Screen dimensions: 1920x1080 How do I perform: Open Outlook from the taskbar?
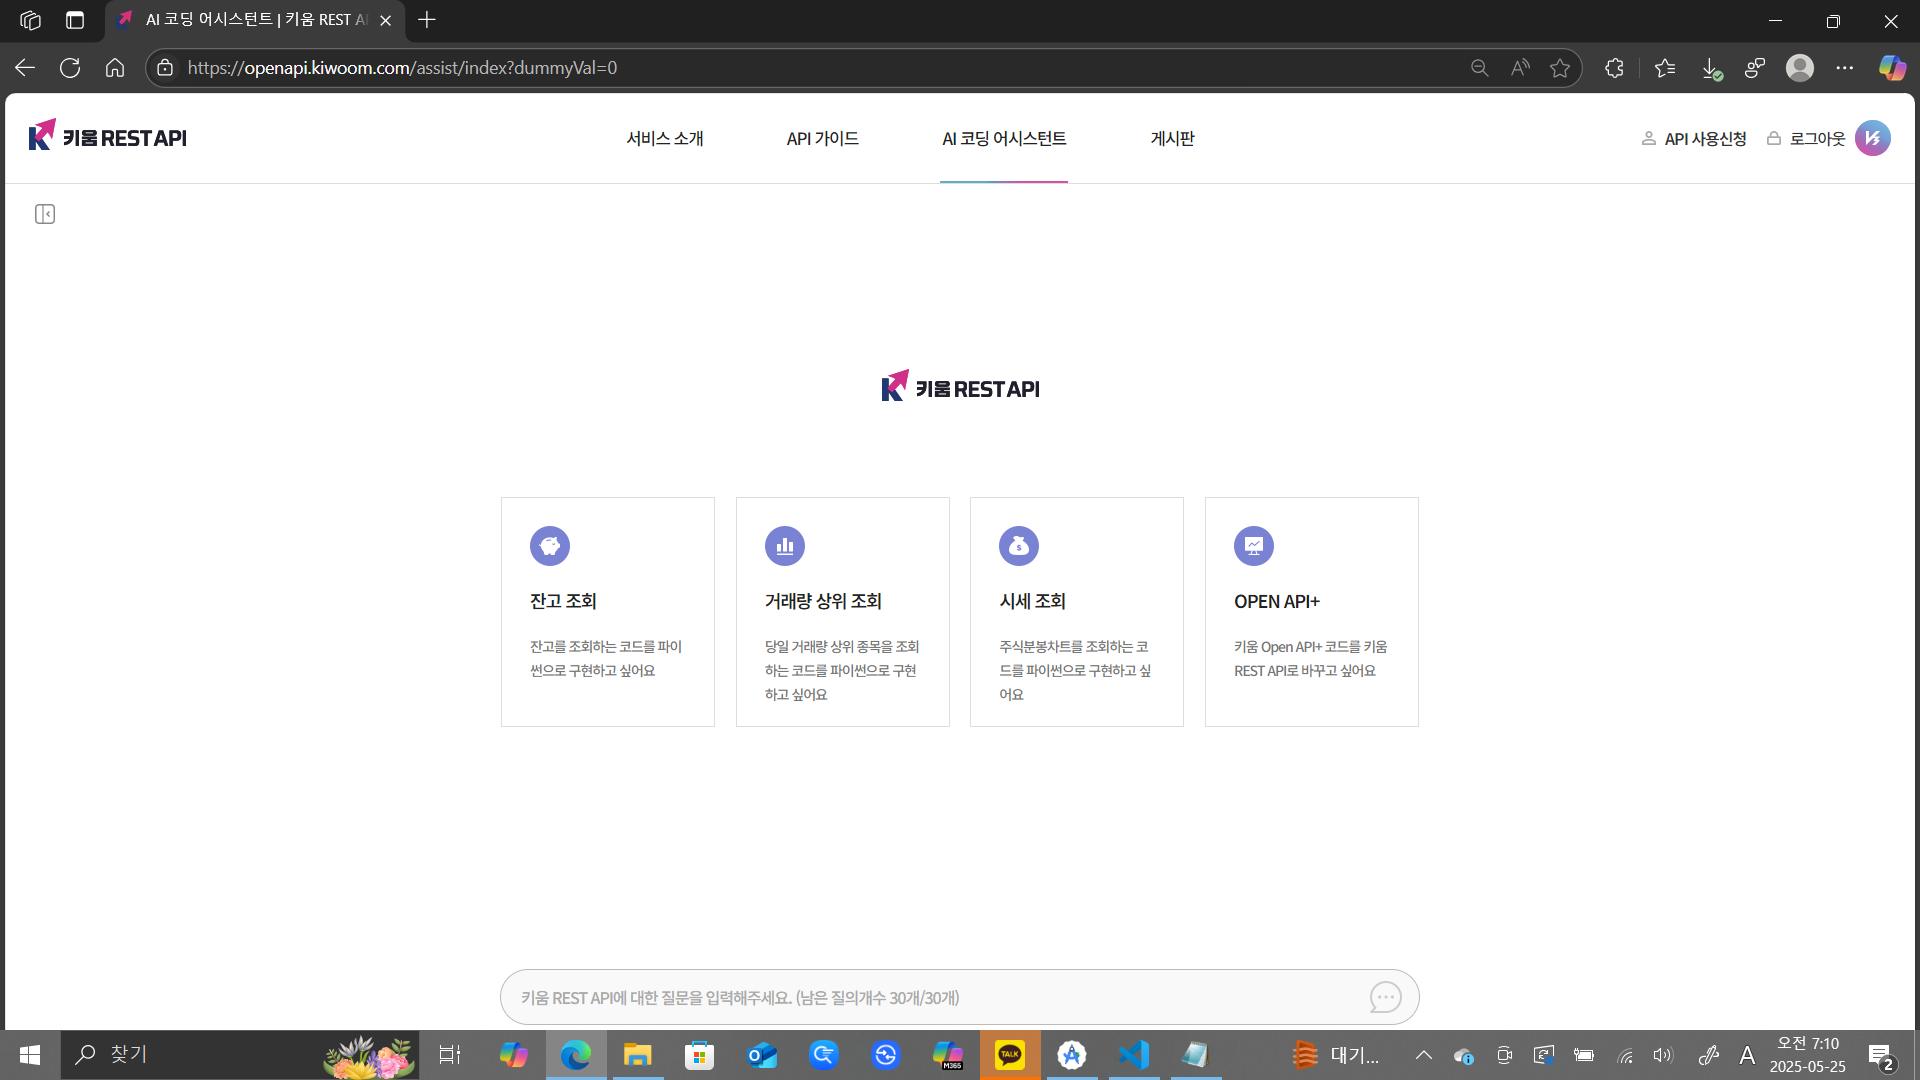(762, 1055)
